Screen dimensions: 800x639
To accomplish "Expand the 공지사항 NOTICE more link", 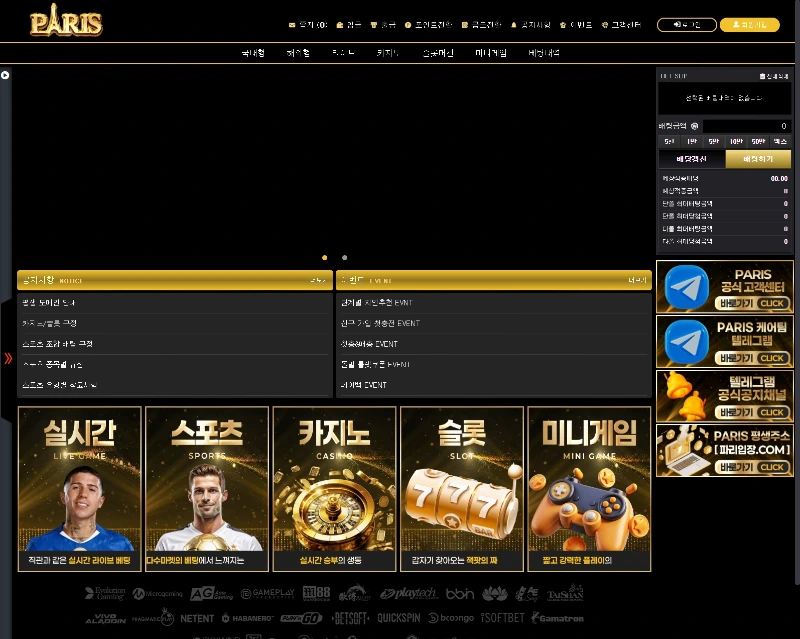I will pyautogui.click(x=318, y=281).
